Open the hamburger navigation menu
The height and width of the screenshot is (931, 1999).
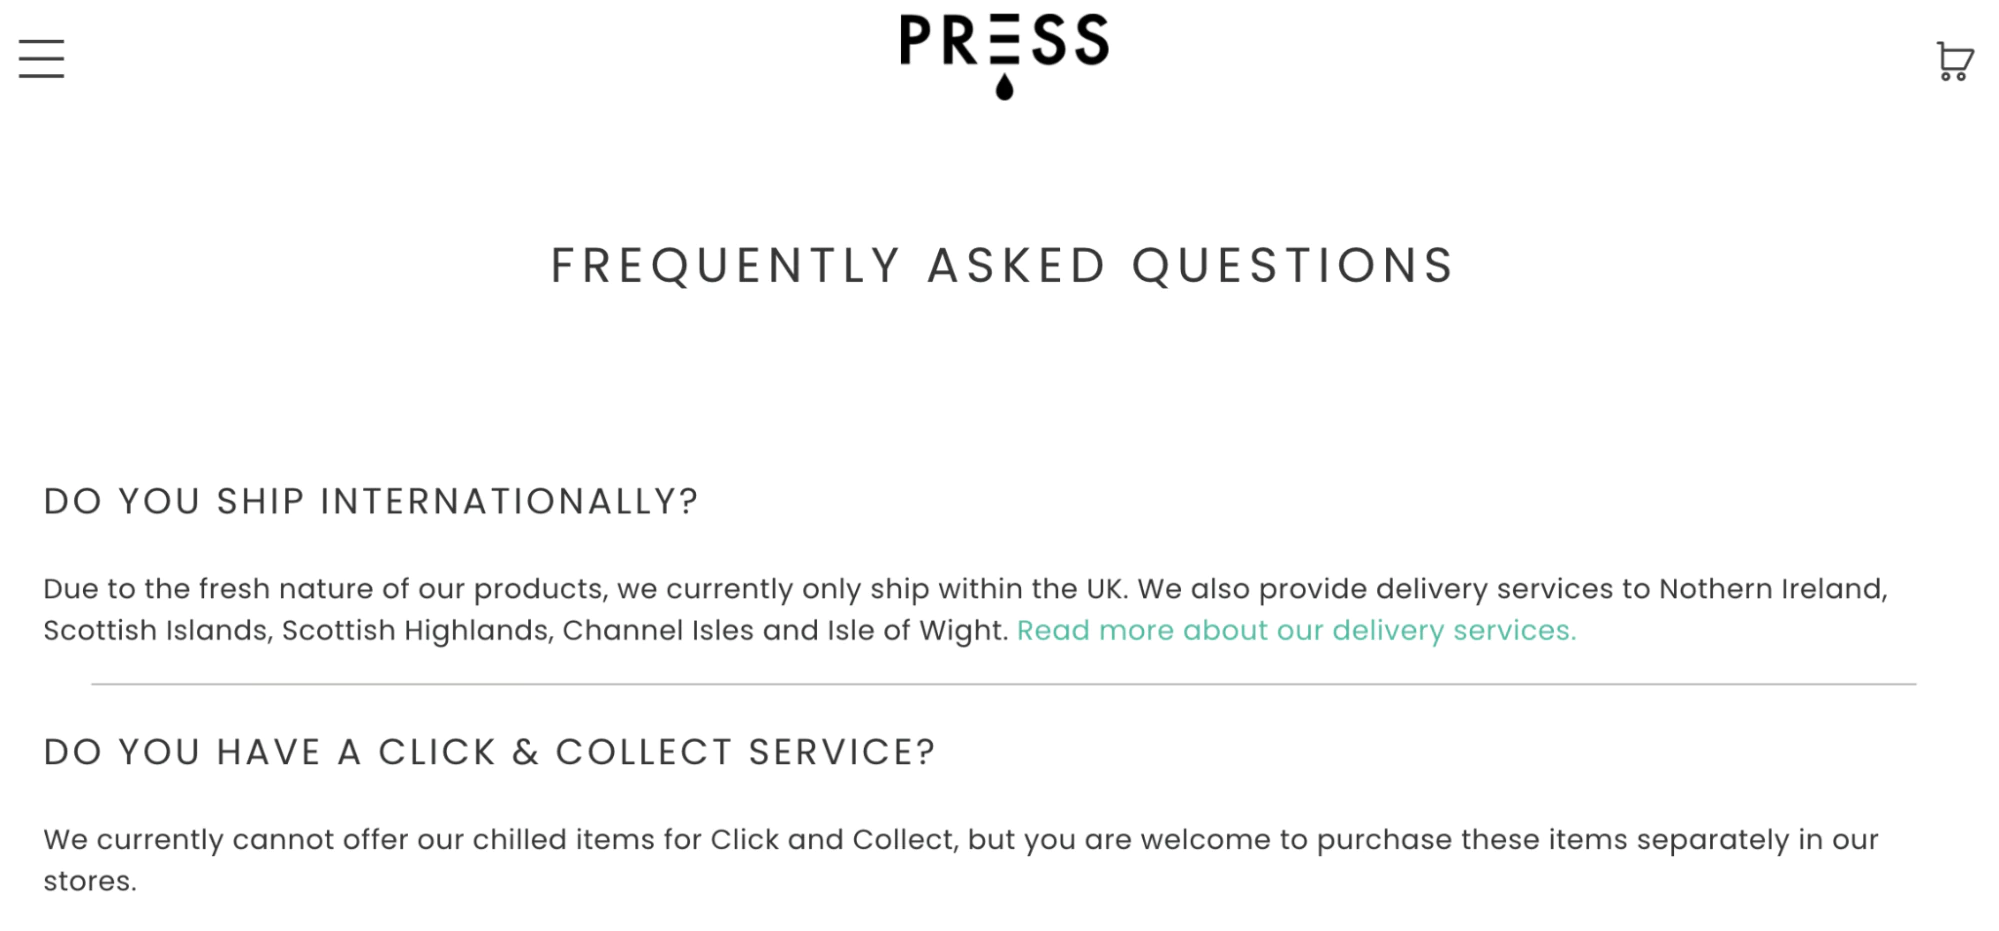(x=41, y=59)
